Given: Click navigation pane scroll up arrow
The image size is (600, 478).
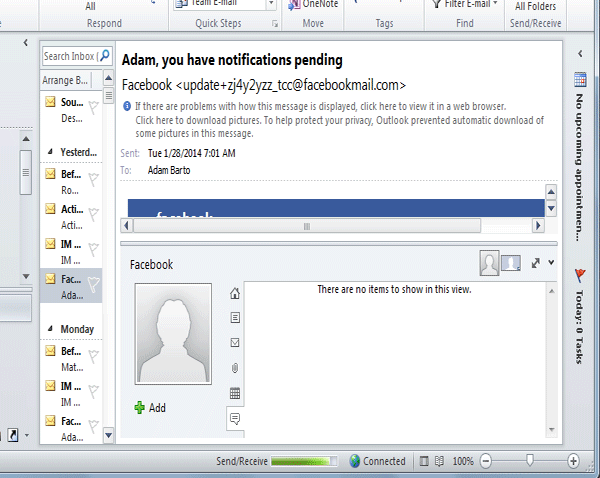Looking at the screenshot, I should tap(26, 139).
